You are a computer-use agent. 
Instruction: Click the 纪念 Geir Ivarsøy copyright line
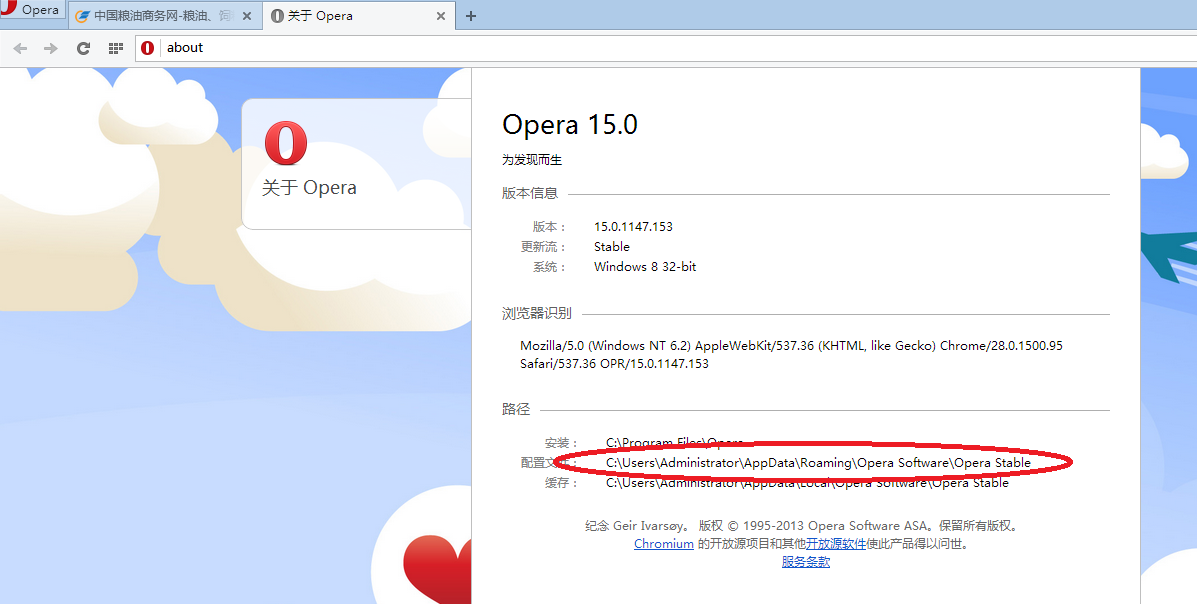(x=802, y=525)
